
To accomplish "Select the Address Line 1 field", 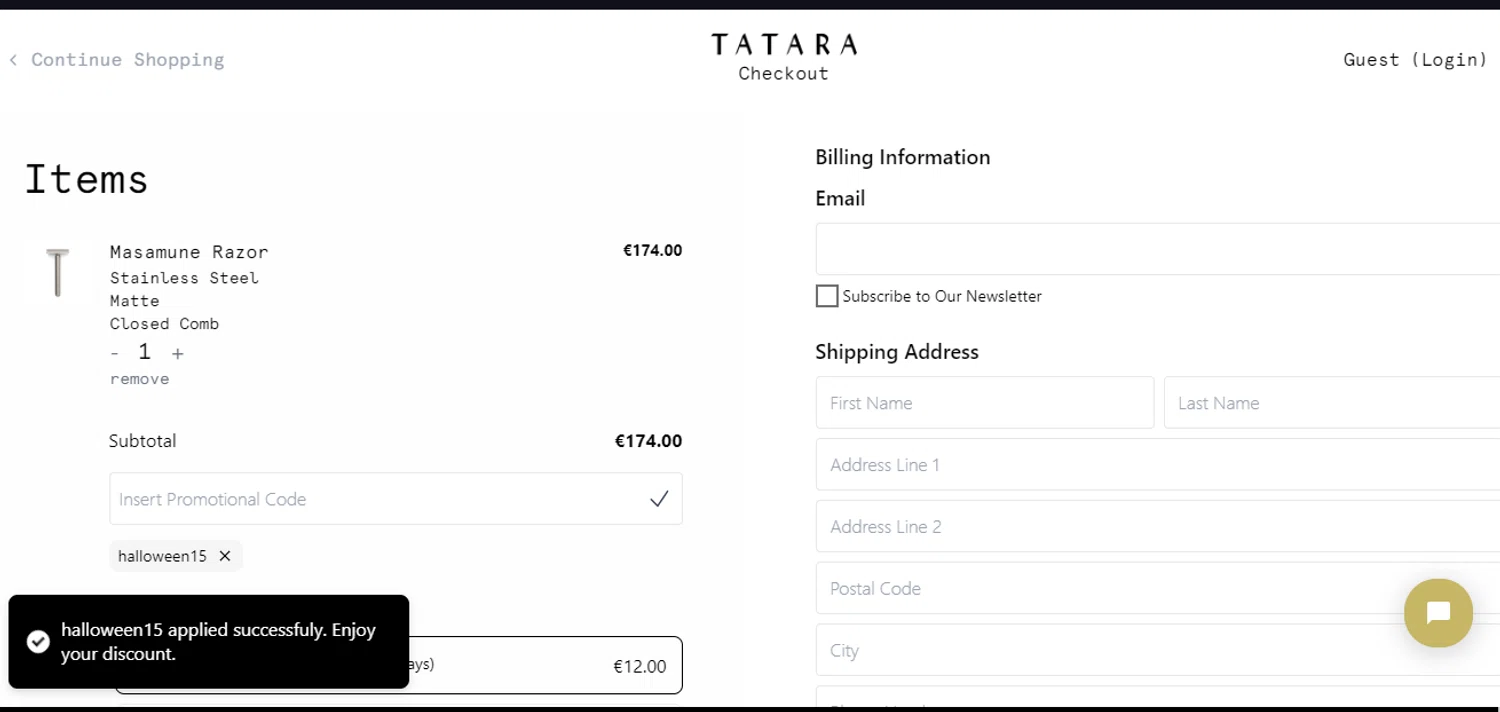I will coord(1158,465).
